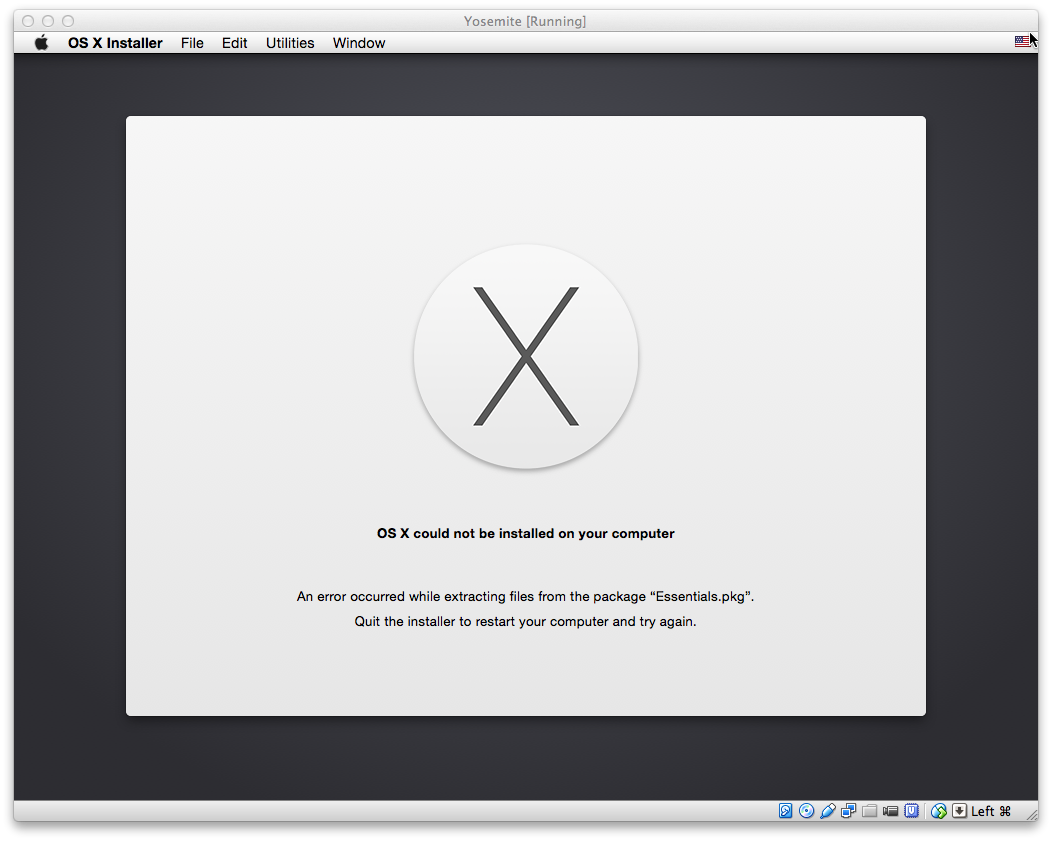The image size is (1052, 841).
Task: Open the Apple menu
Action: [42, 43]
